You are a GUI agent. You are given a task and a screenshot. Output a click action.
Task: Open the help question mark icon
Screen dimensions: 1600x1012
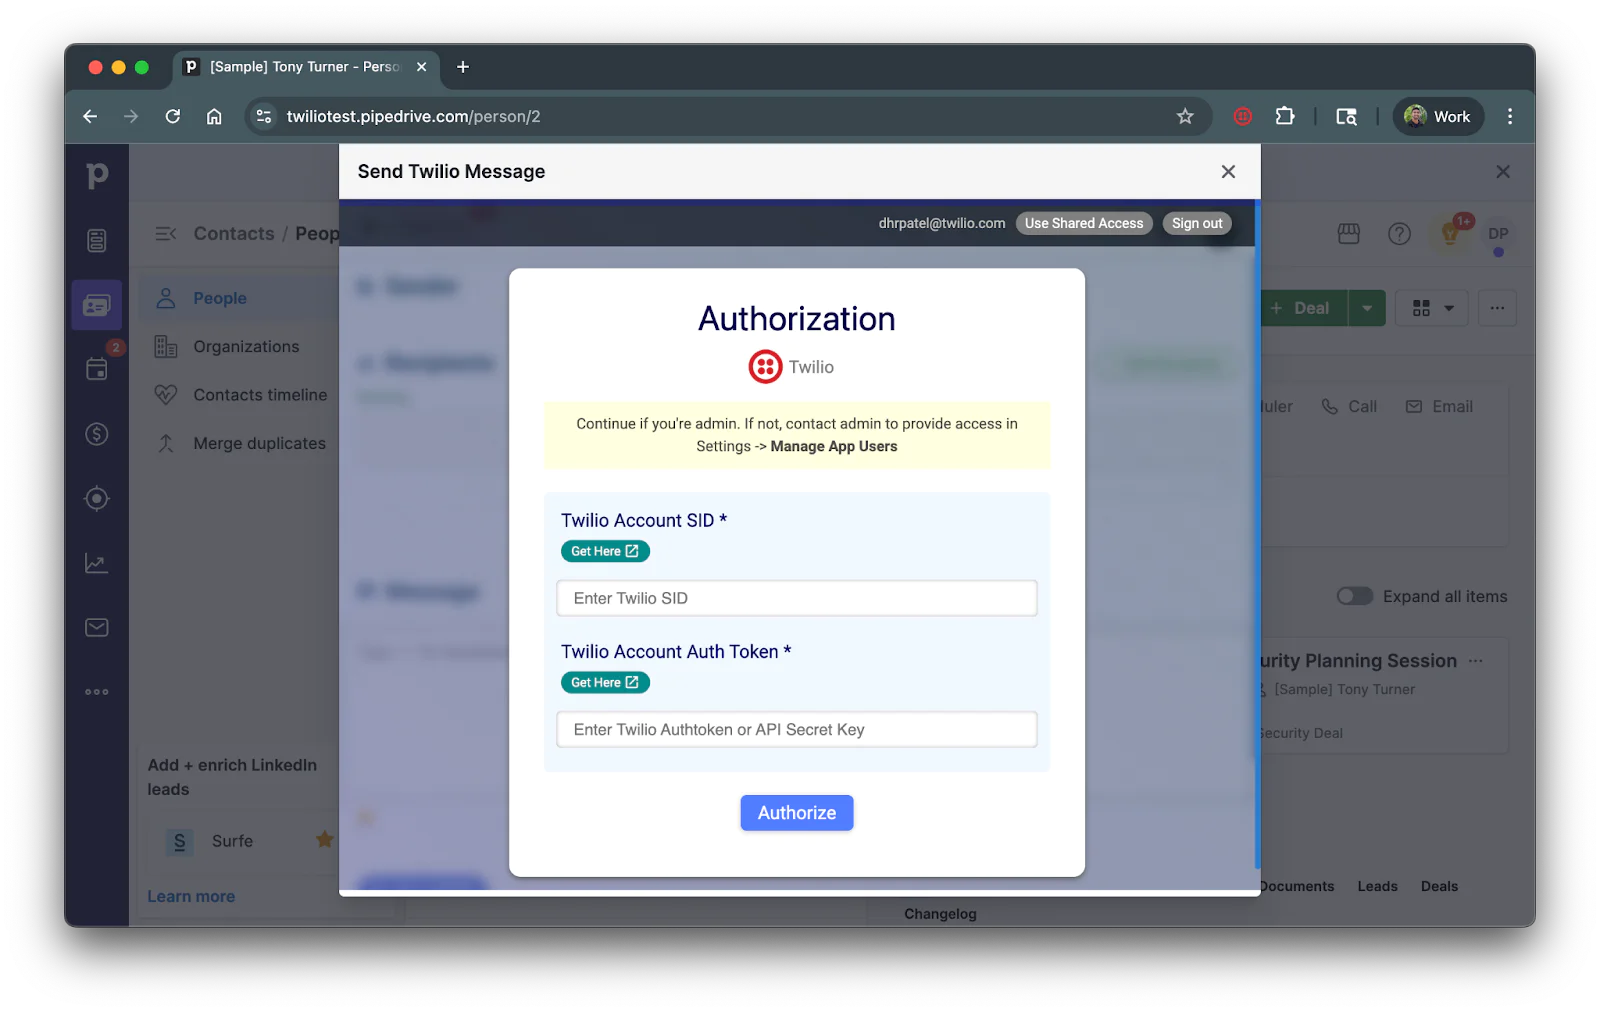1398,234
